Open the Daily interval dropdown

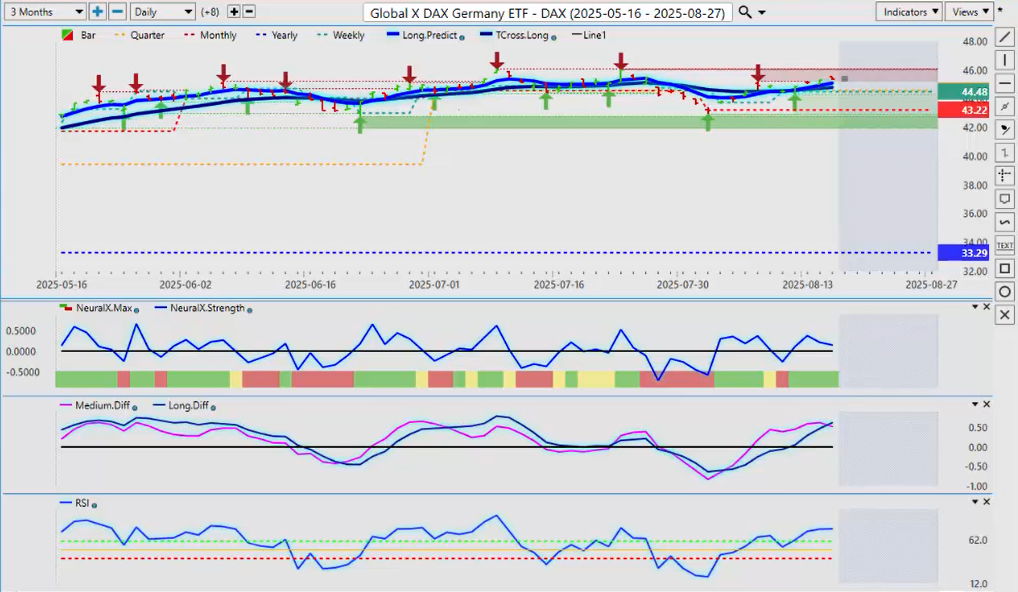(162, 12)
